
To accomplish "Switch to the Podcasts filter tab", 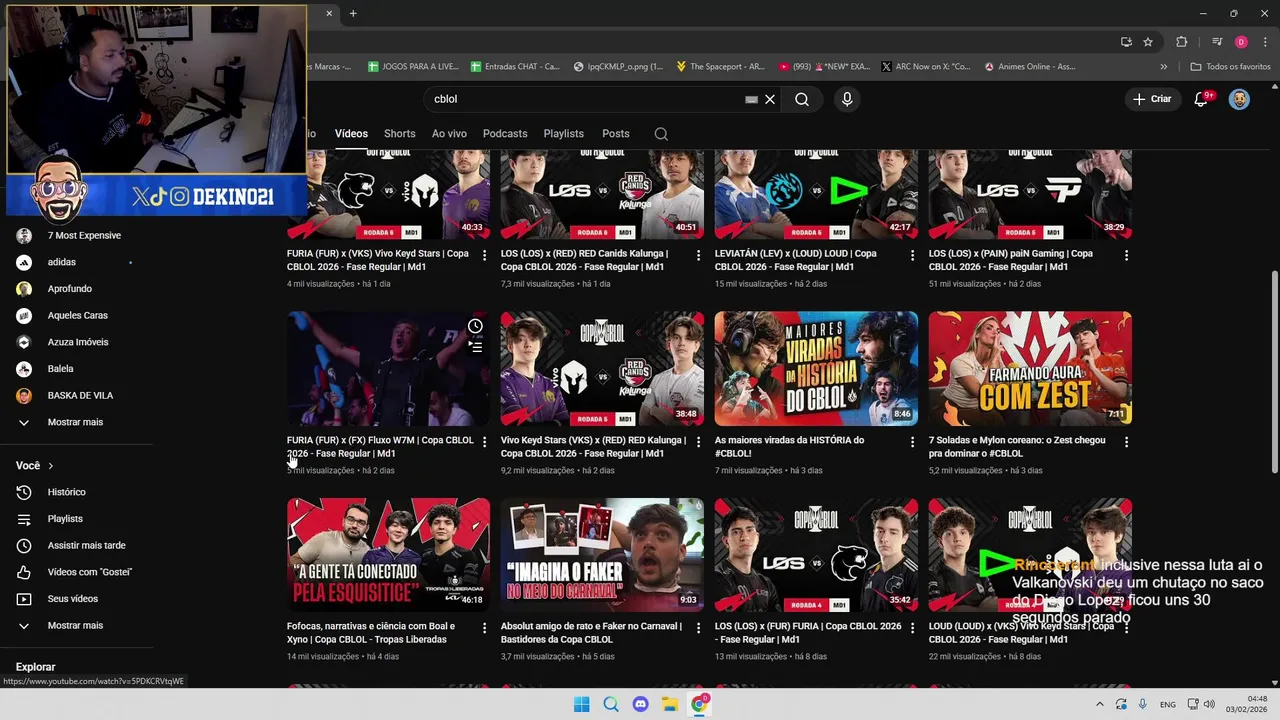I will point(505,134).
